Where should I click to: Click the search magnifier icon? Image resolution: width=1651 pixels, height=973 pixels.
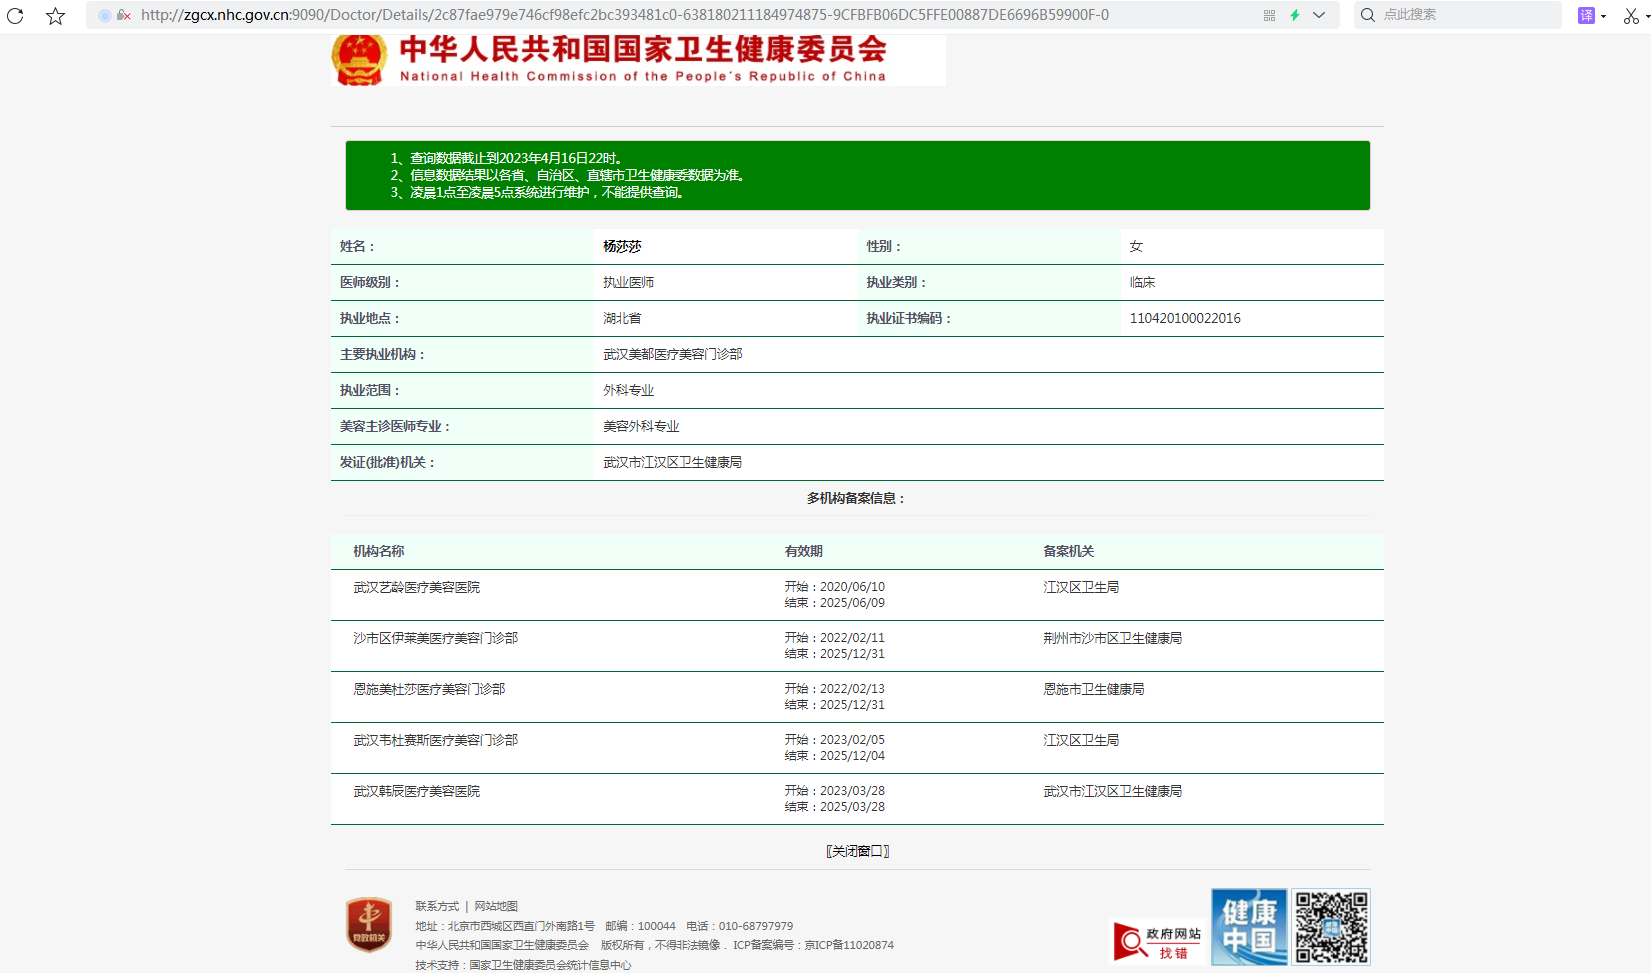[x=1368, y=15]
